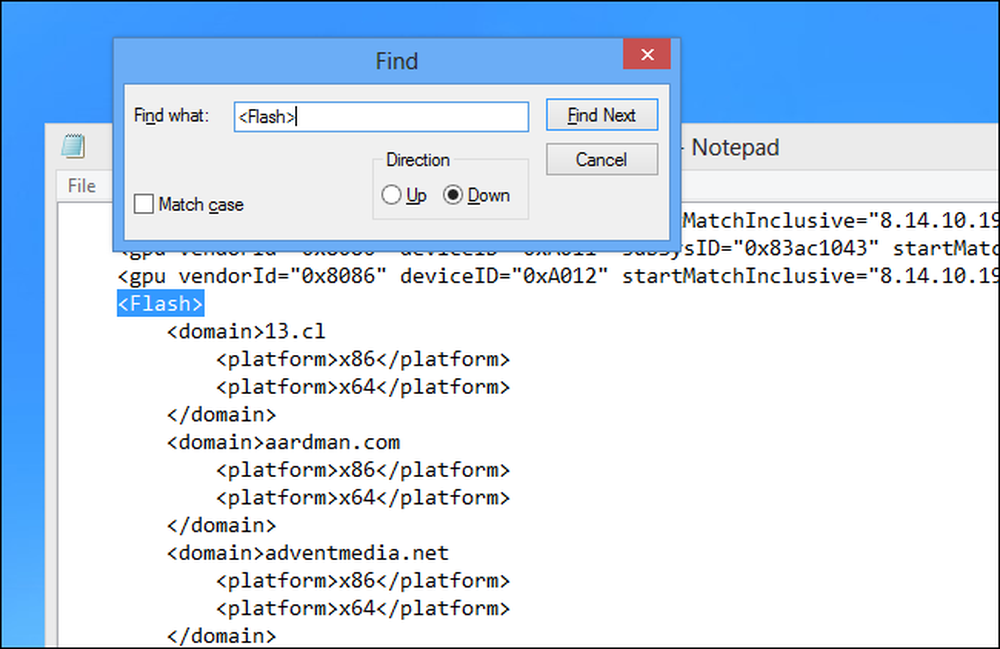This screenshot has height=649, width=1000.
Task: Click the <domain>aardman.com line
Action: click(x=284, y=442)
